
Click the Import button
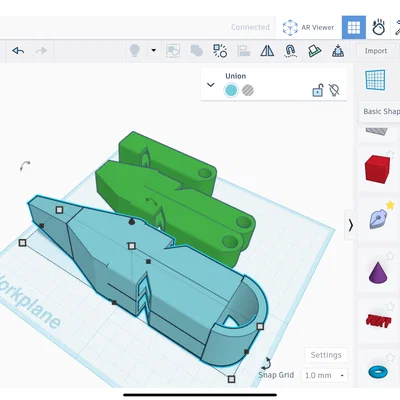coord(376,51)
